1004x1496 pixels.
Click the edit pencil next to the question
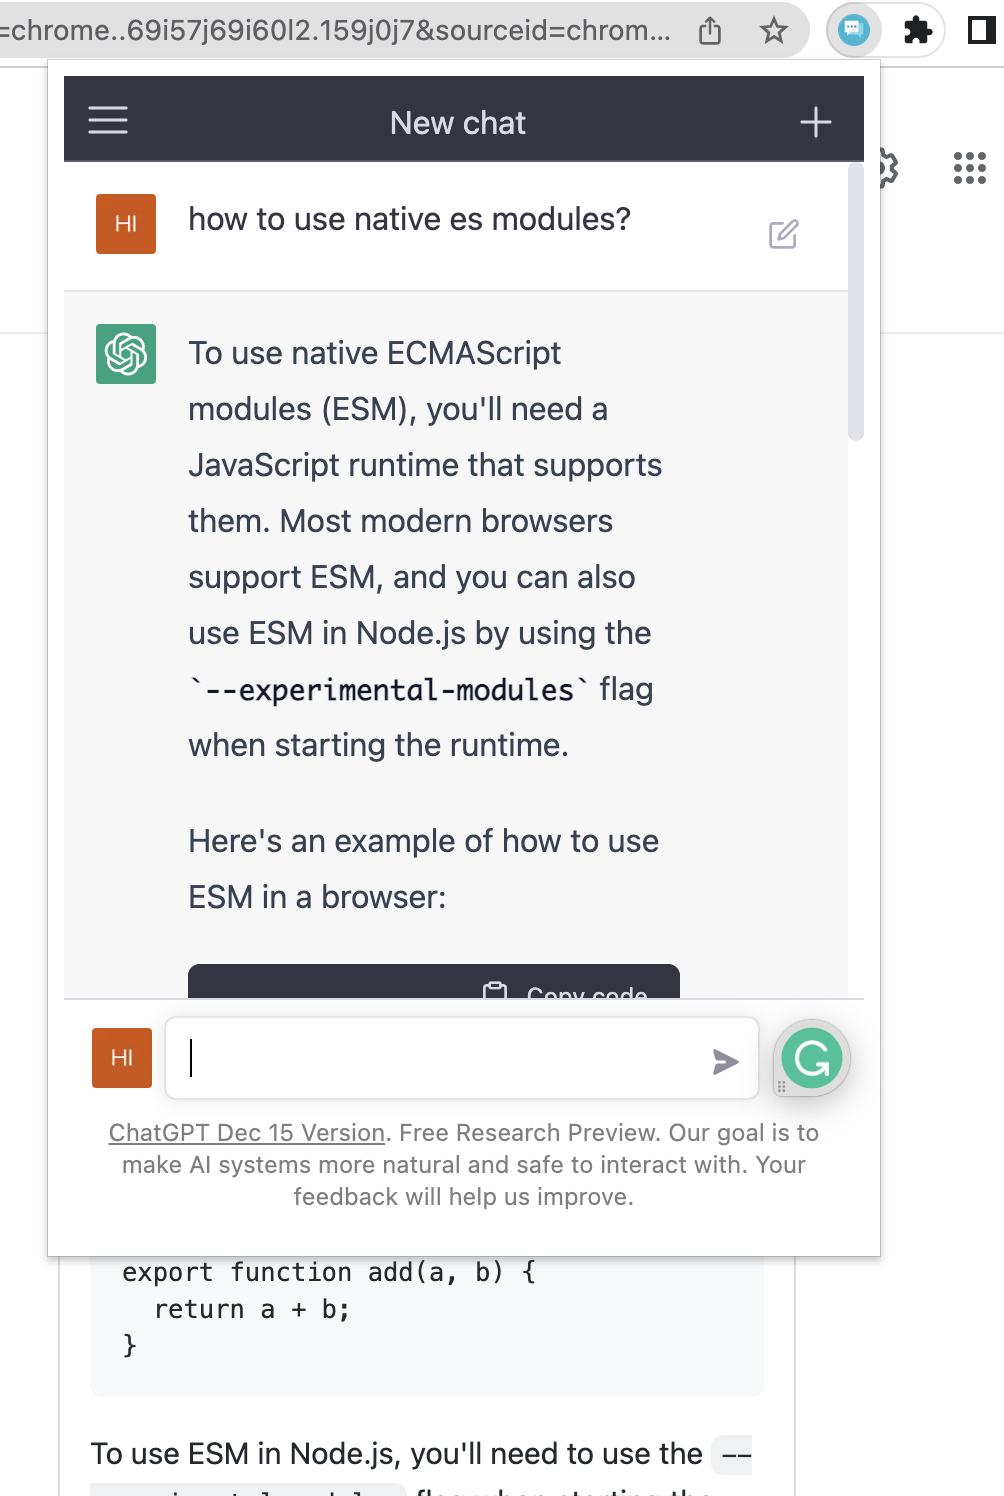(784, 235)
